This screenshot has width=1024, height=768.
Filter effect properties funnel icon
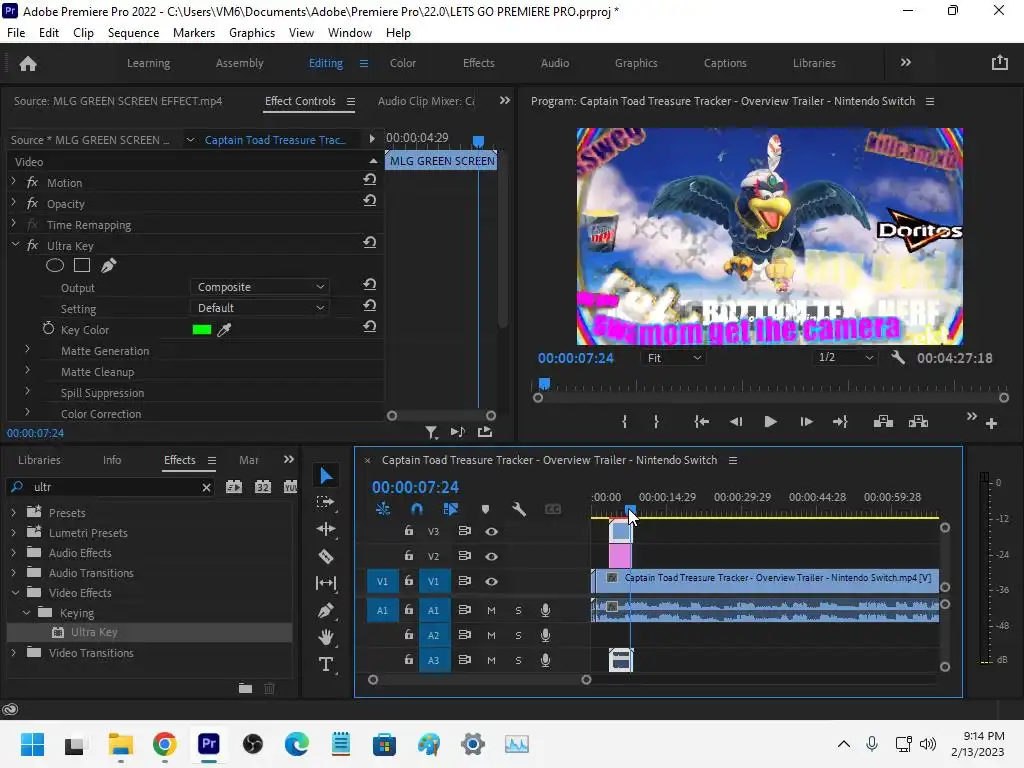point(431,432)
